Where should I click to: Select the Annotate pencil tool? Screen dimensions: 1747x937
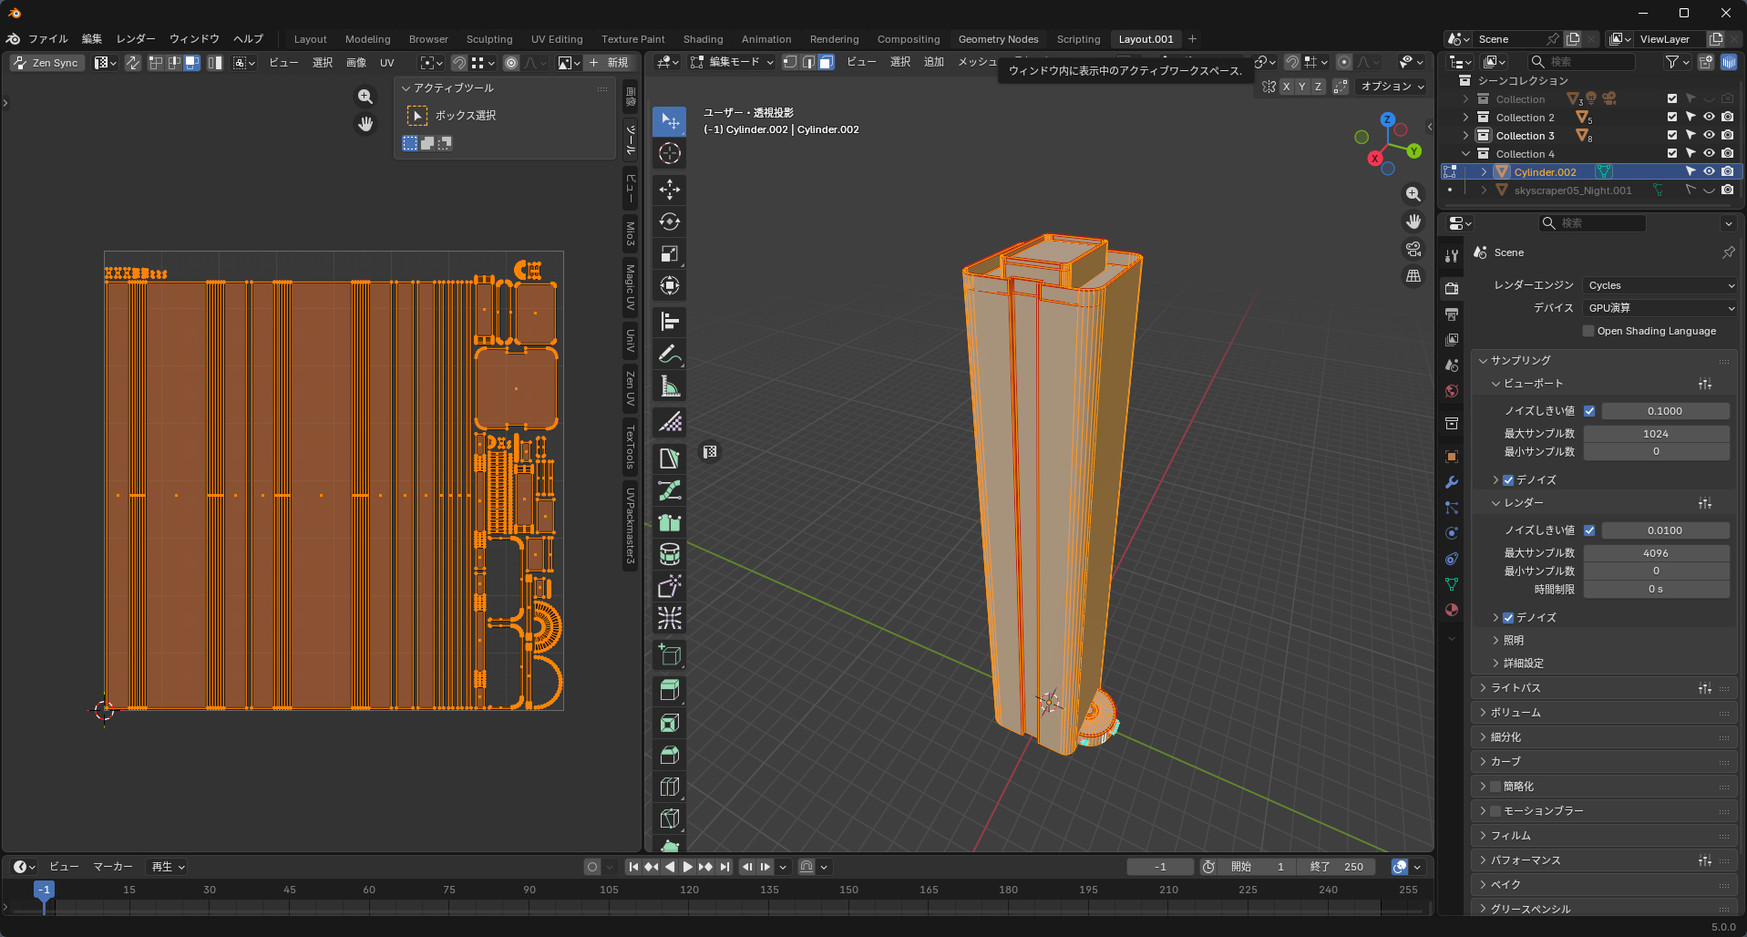(x=670, y=355)
